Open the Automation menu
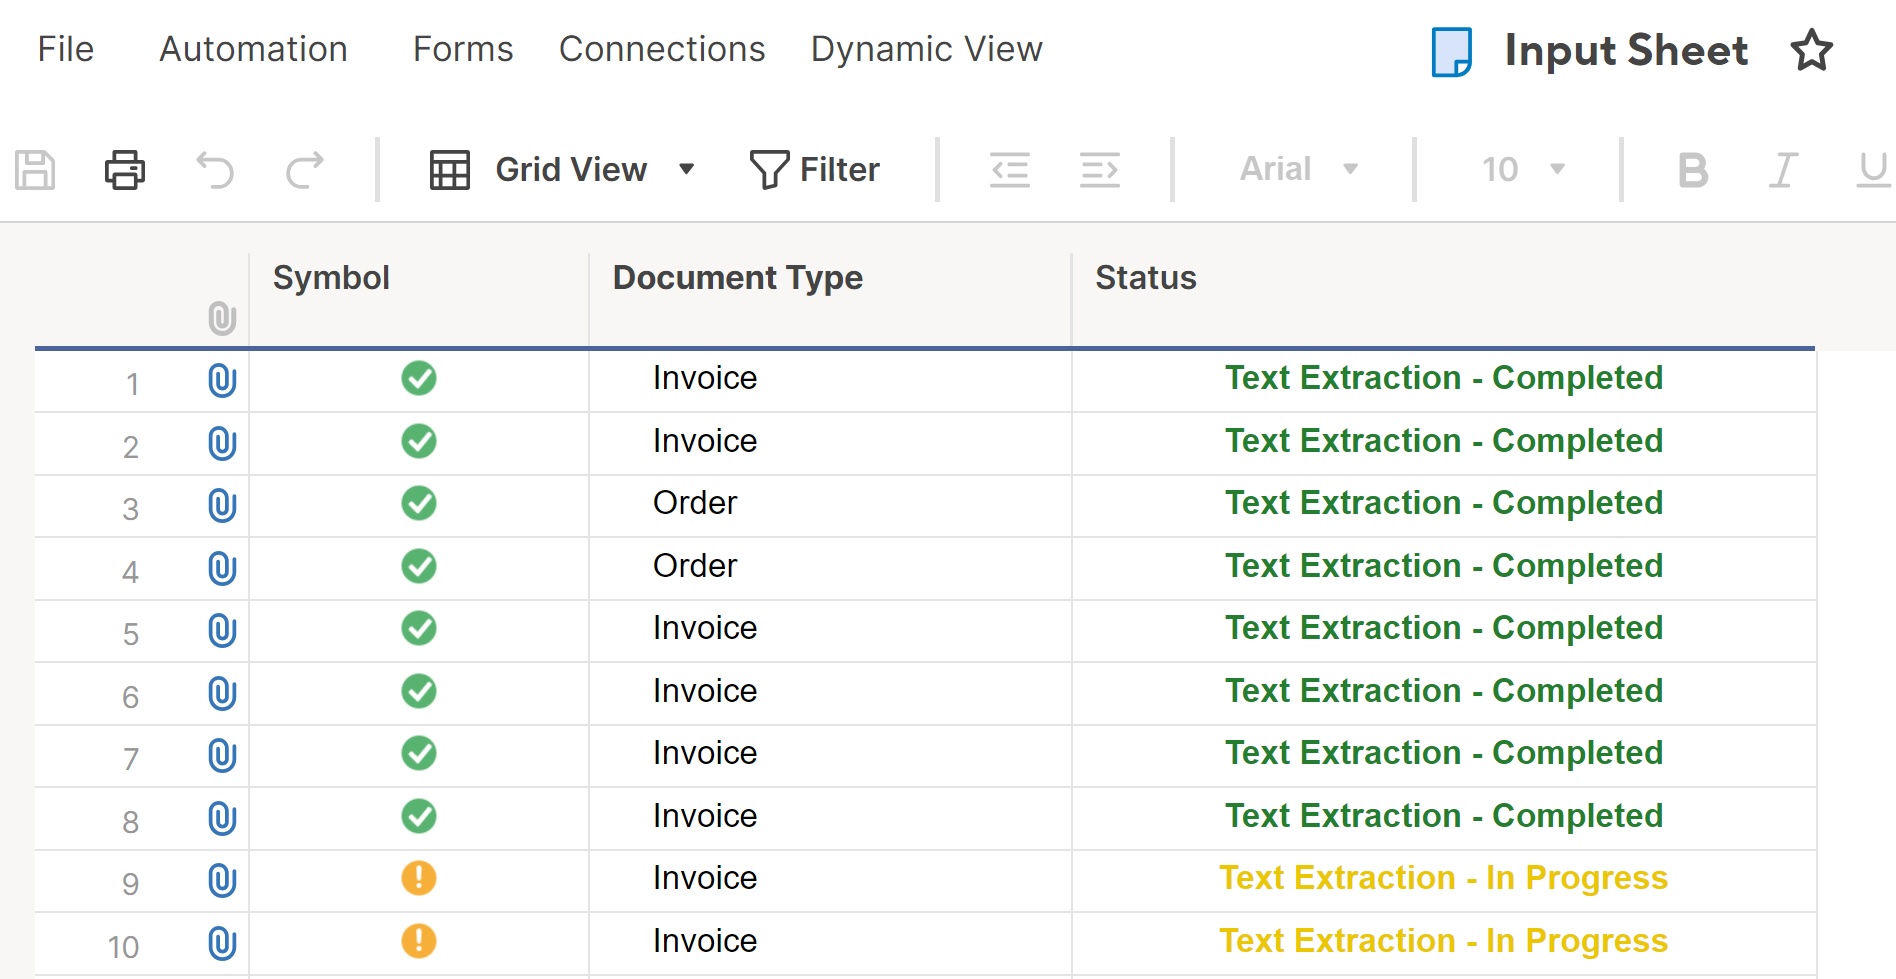This screenshot has width=1896, height=979. click(x=254, y=49)
